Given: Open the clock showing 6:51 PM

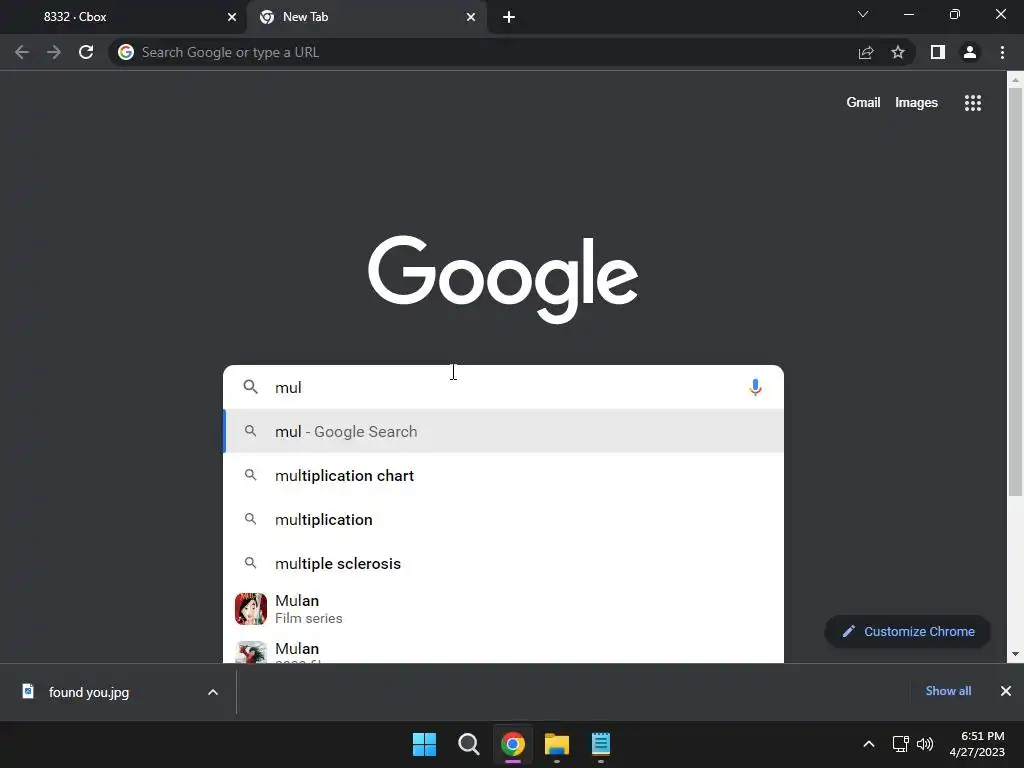Looking at the screenshot, I should (x=977, y=744).
